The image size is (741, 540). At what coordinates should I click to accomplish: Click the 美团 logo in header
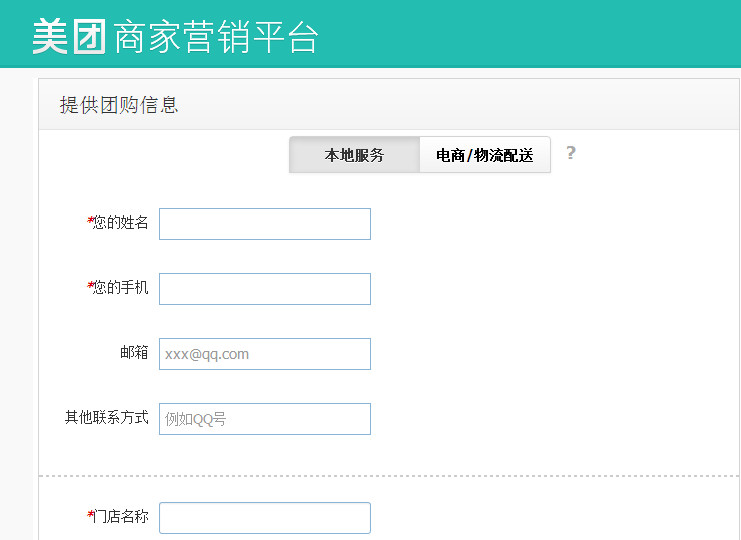pyautogui.click(x=69, y=36)
